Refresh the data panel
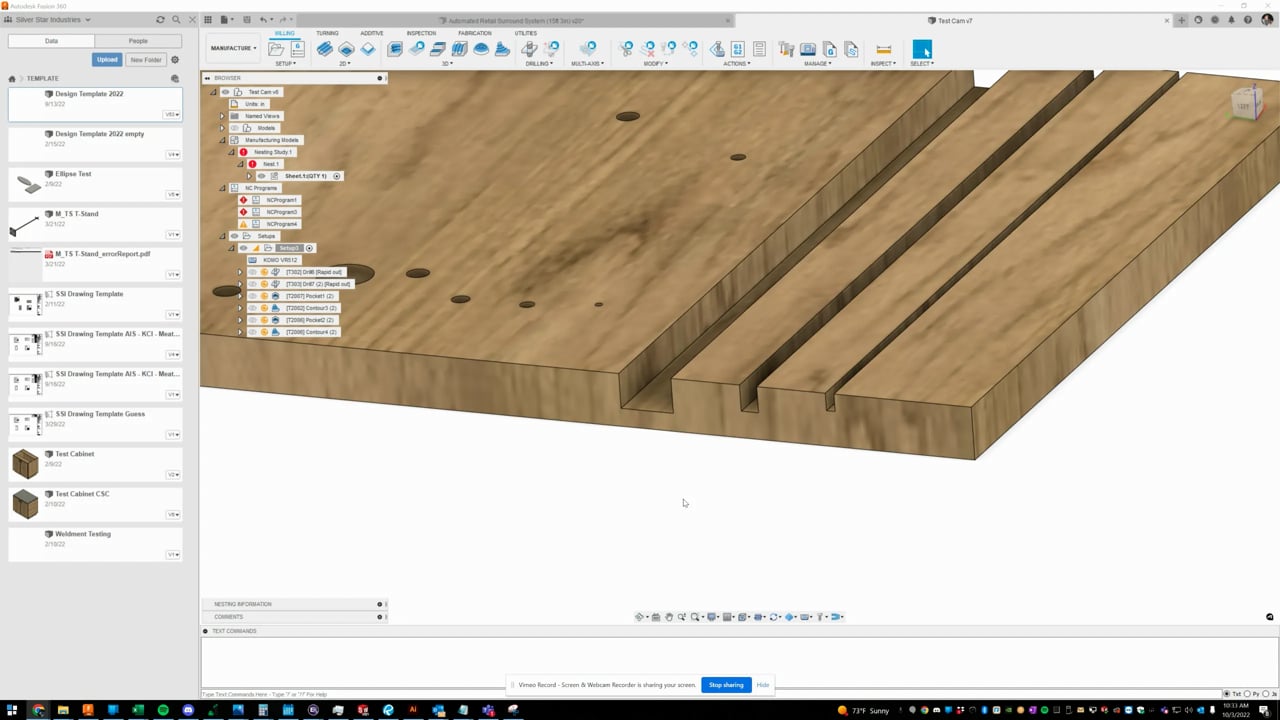1280x720 pixels. (x=160, y=20)
